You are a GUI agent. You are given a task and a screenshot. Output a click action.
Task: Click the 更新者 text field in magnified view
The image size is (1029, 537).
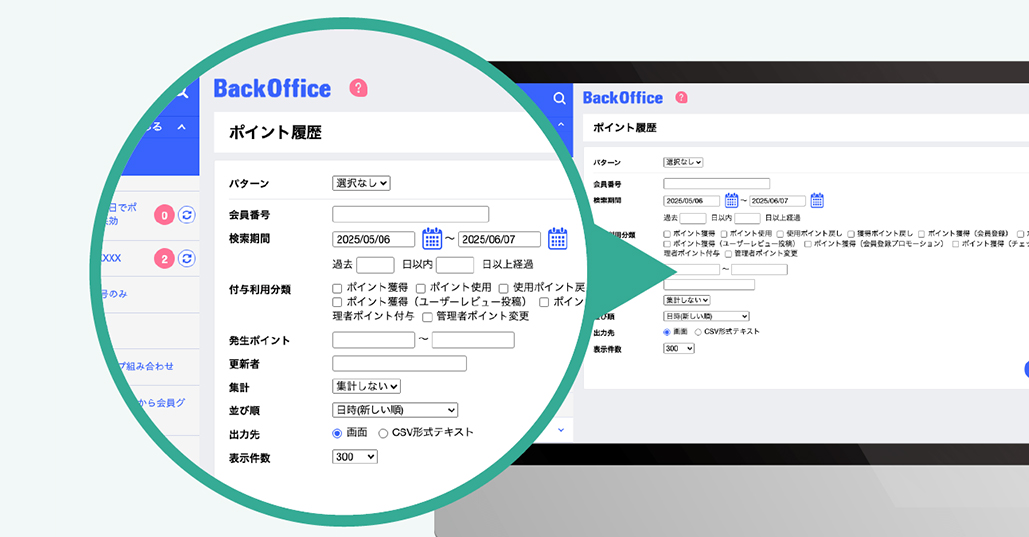(400, 363)
